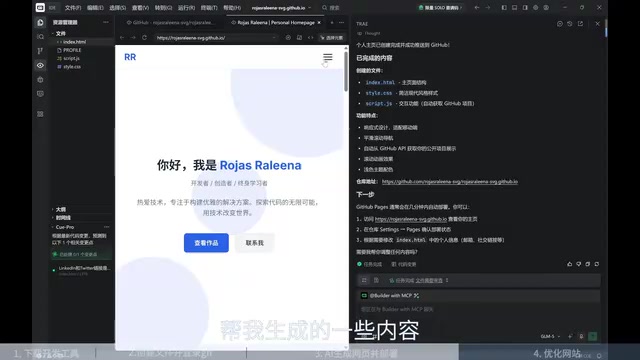Toggle the bottom panel layout icon
The height and width of the screenshot is (360, 640).
[515, 8]
